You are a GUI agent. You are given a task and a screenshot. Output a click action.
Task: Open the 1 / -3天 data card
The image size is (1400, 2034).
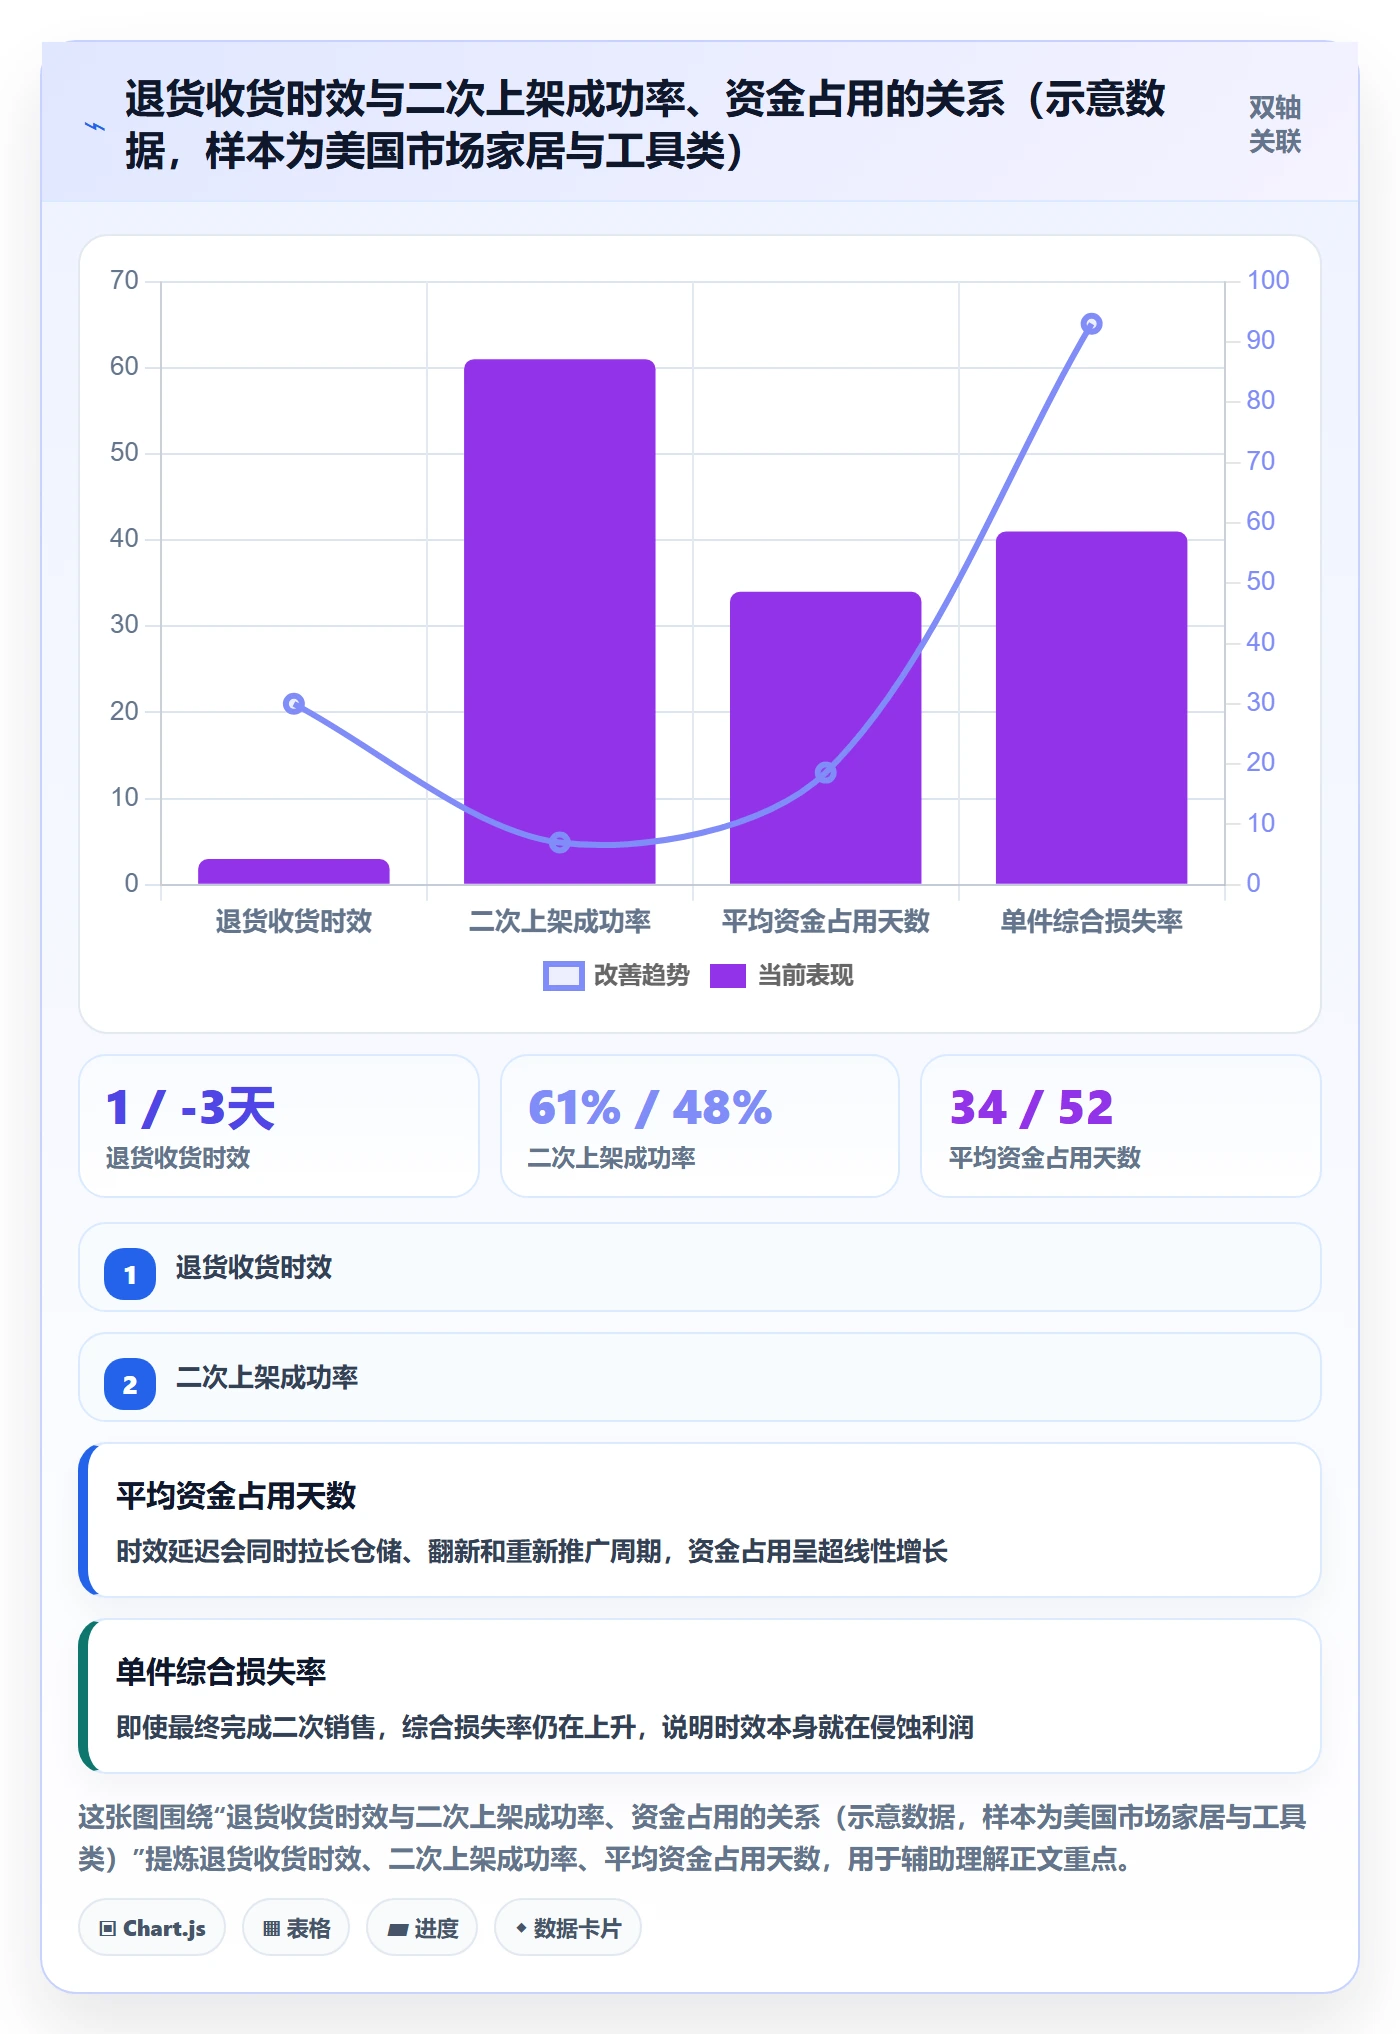coord(279,1126)
